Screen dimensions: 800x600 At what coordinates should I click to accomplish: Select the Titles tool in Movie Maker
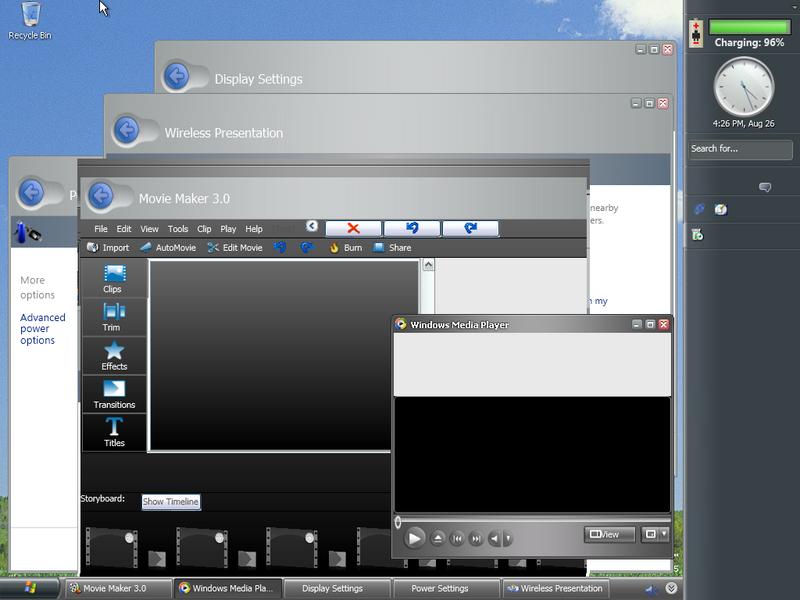(114, 432)
